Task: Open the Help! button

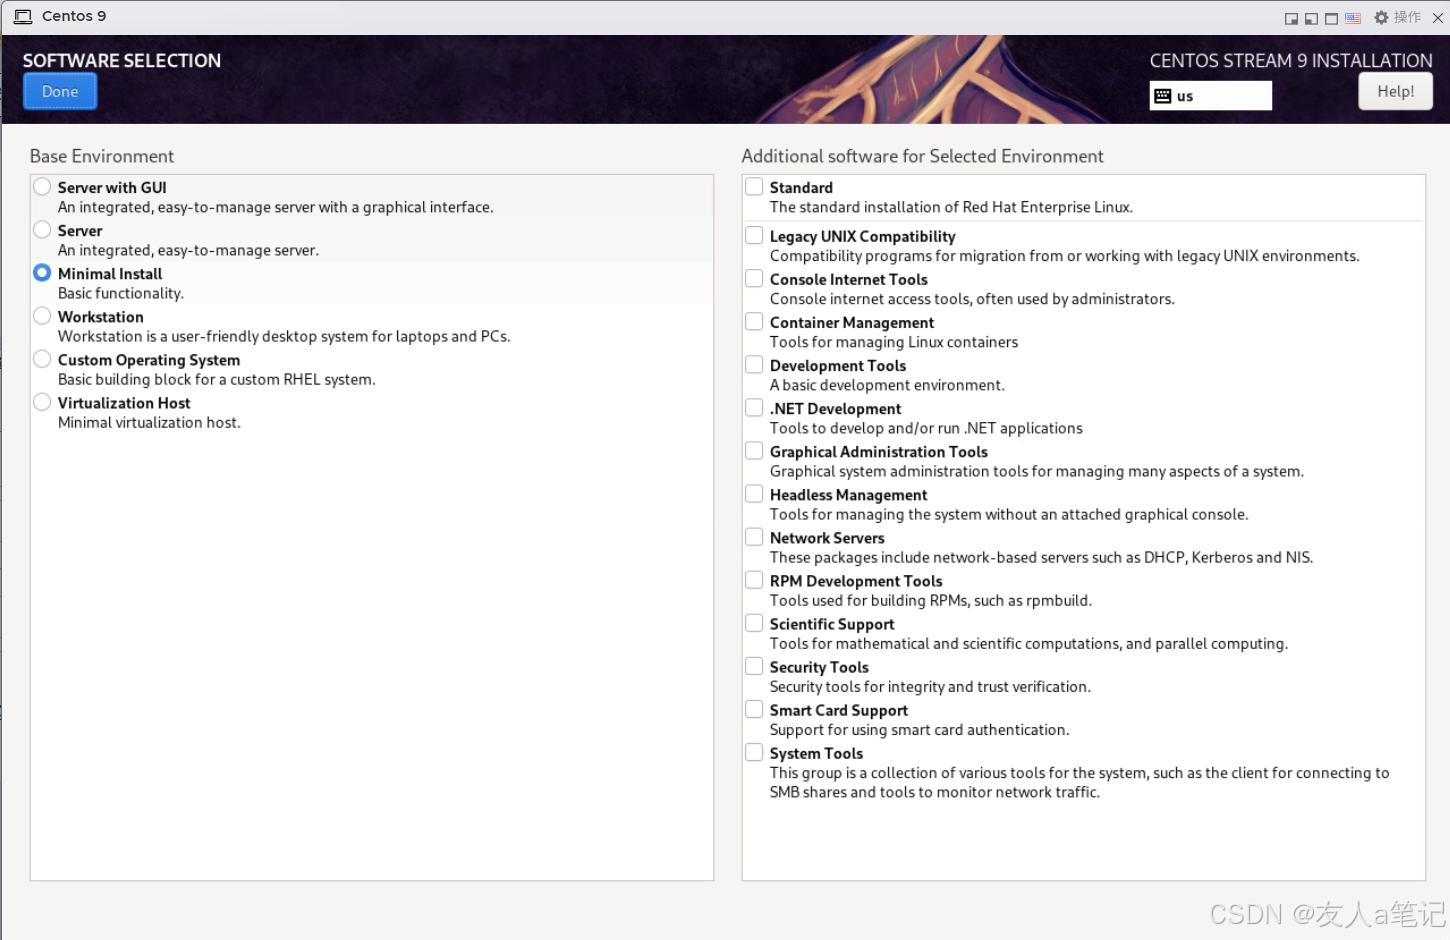Action: [1395, 91]
